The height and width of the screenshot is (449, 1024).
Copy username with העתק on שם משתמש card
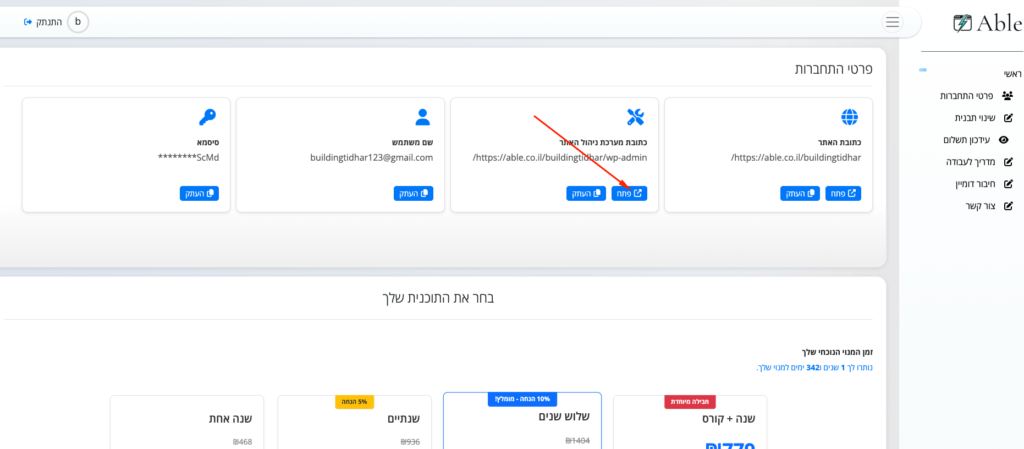click(x=413, y=193)
